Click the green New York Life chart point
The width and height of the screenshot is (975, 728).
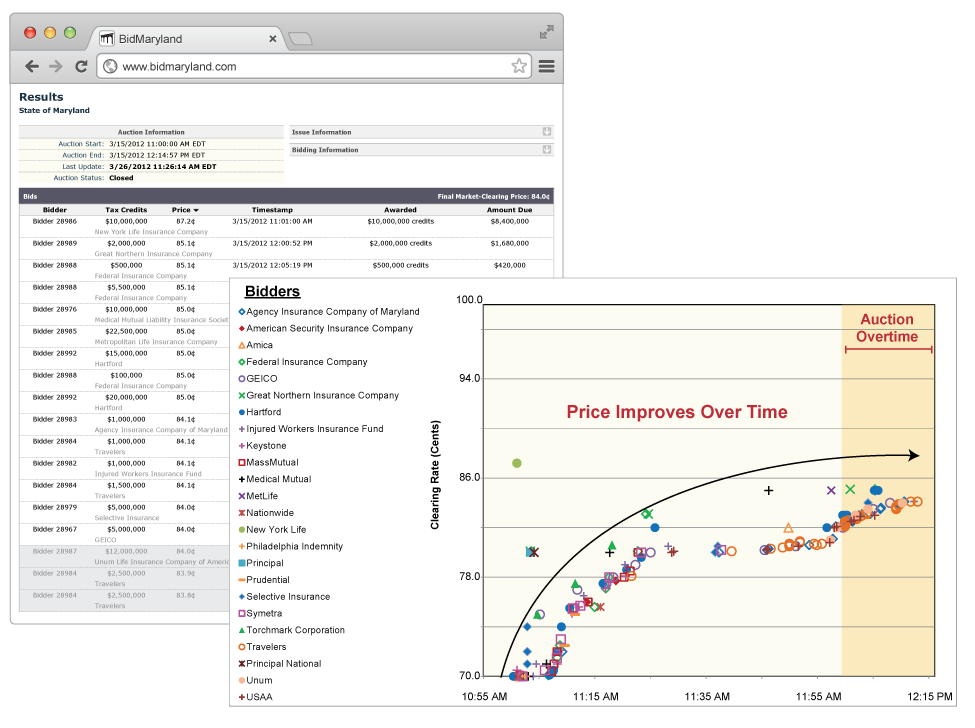point(517,463)
